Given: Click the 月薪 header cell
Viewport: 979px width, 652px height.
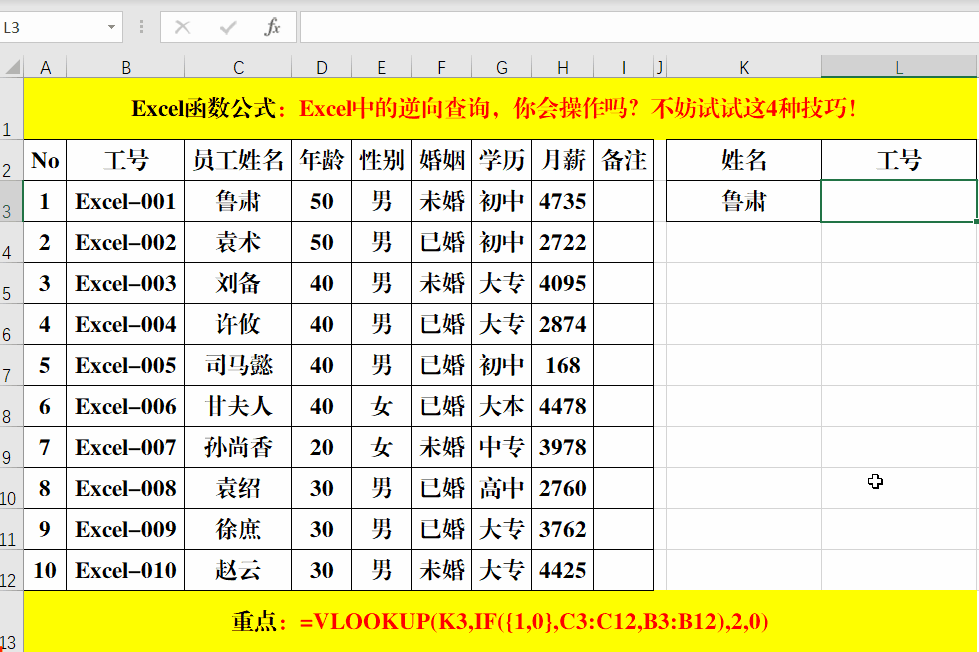Looking at the screenshot, I should coord(563,161).
